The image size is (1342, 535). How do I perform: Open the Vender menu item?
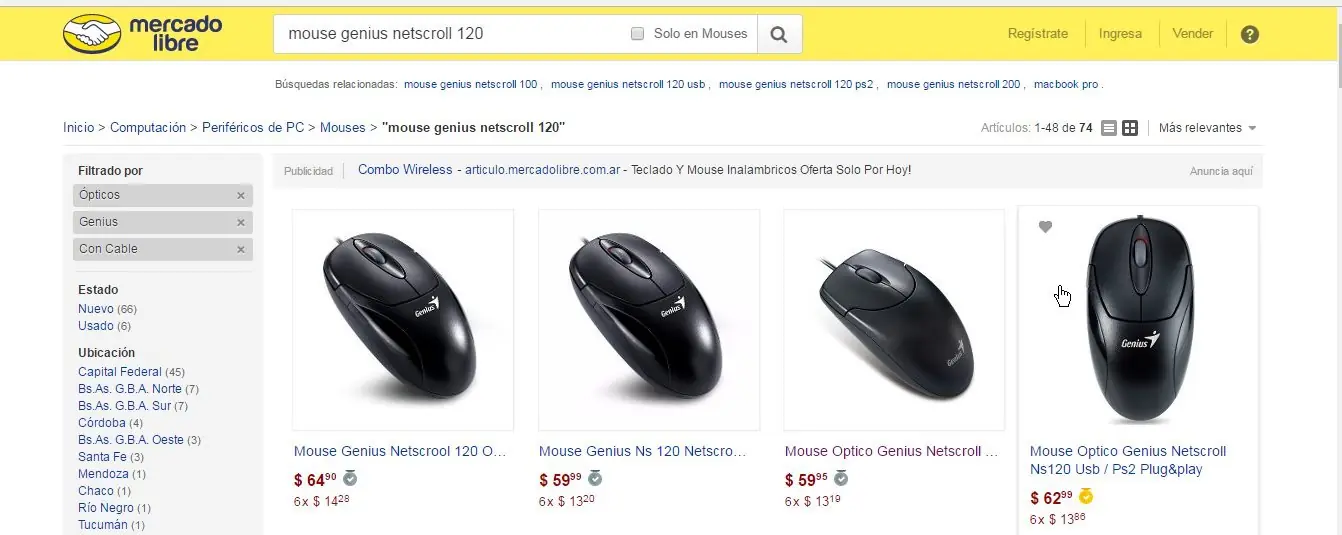point(1192,34)
